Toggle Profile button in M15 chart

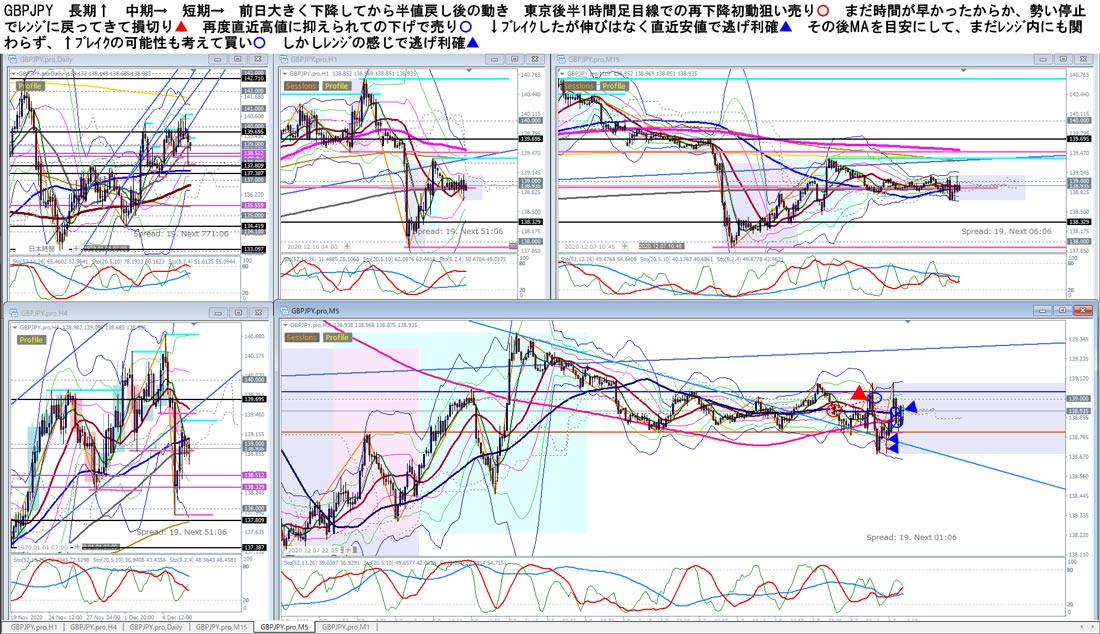[x=613, y=86]
